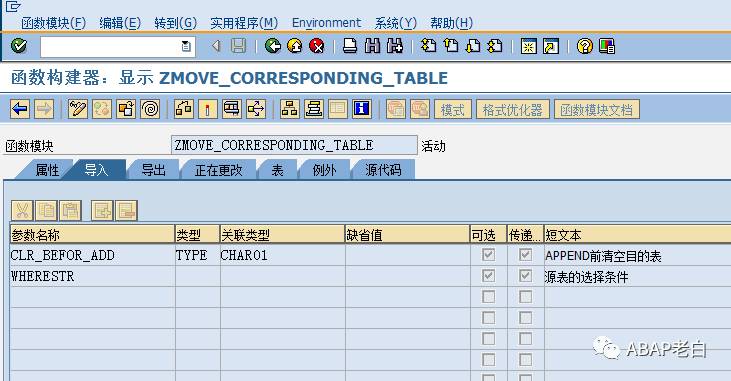Viewport: 731px width, 381px height.
Task: Click the 短文本 column header
Action: (637, 235)
